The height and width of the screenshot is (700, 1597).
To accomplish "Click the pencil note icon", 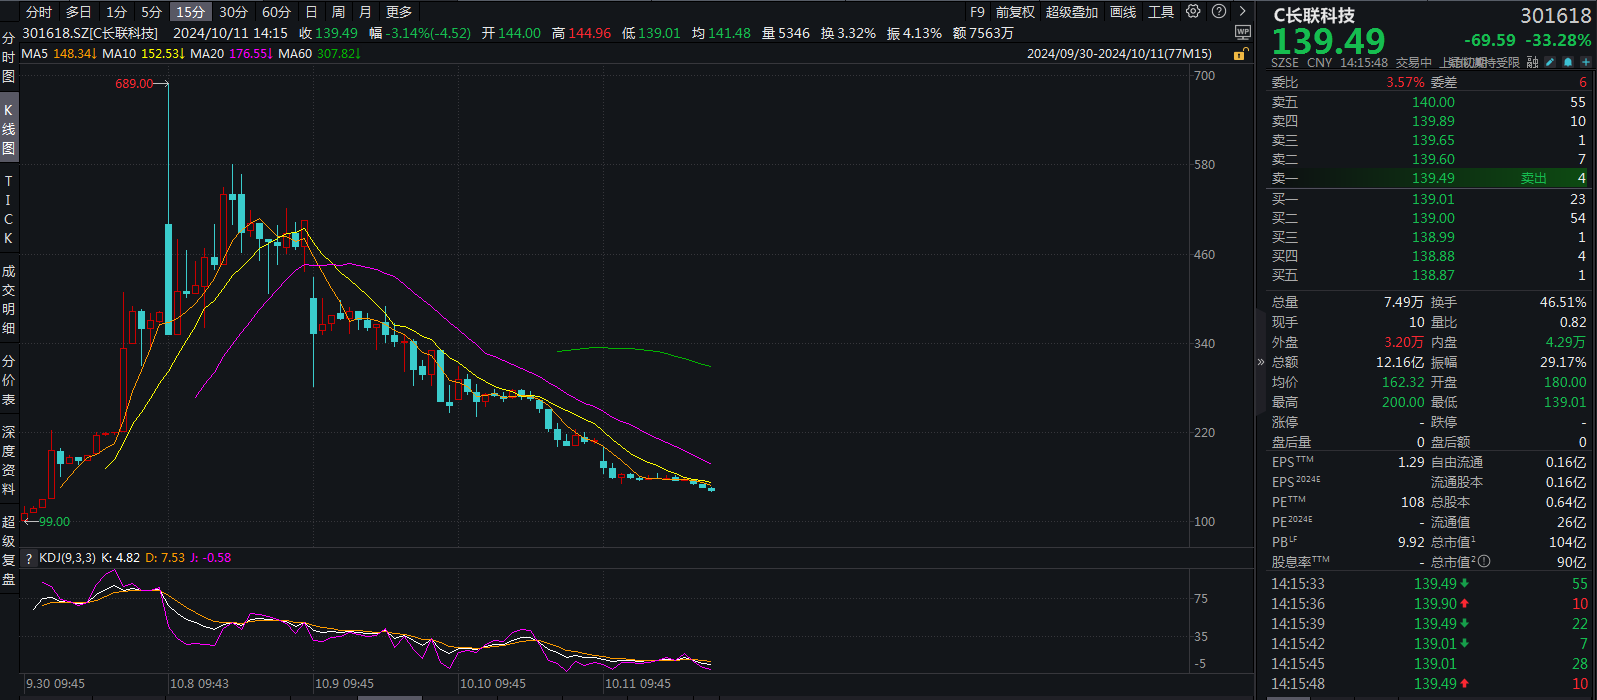I will coord(1550,62).
